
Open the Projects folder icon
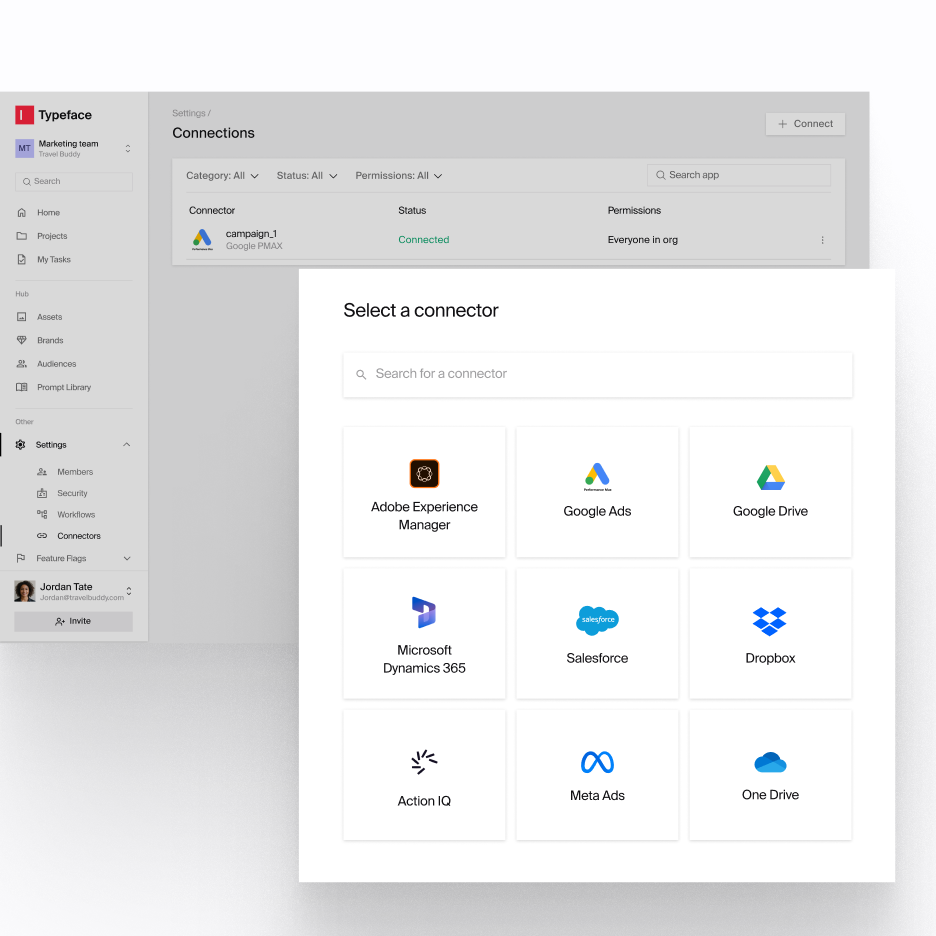click(x=21, y=236)
